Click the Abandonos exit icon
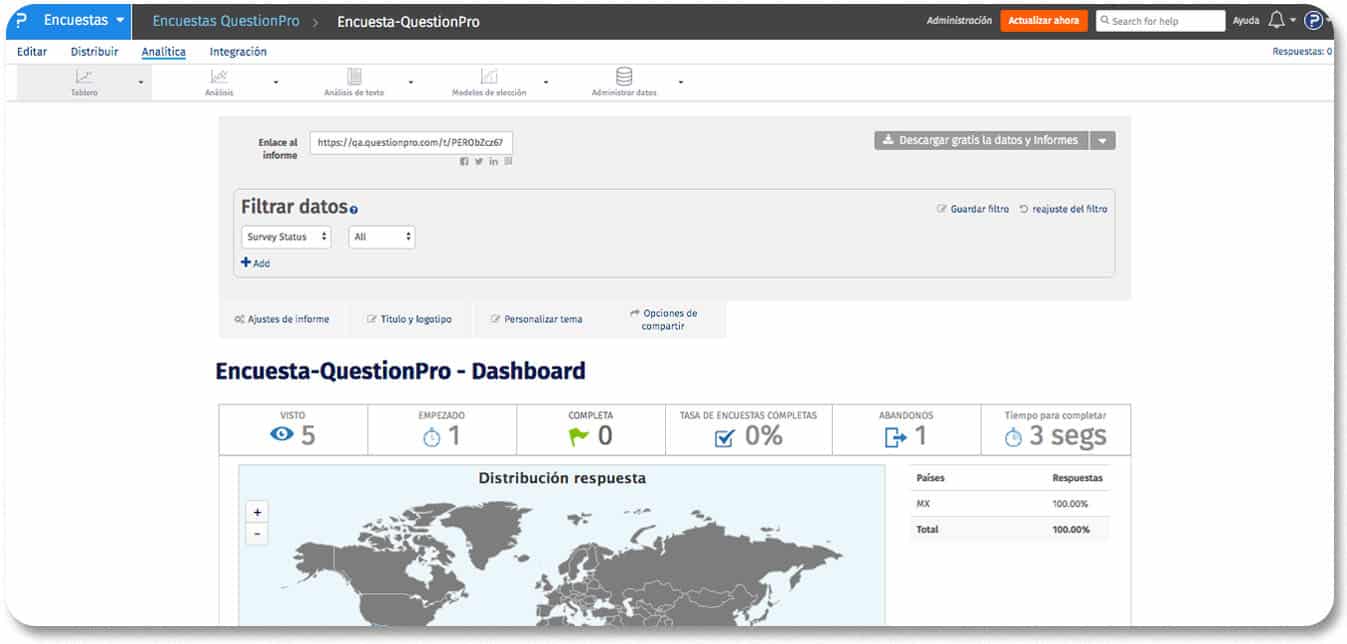This screenshot has width=1347, height=644. pos(895,437)
